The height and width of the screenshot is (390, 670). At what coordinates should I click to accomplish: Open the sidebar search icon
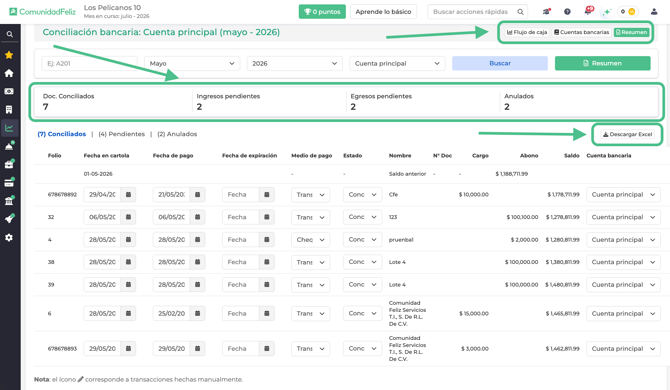pyautogui.click(x=9, y=34)
